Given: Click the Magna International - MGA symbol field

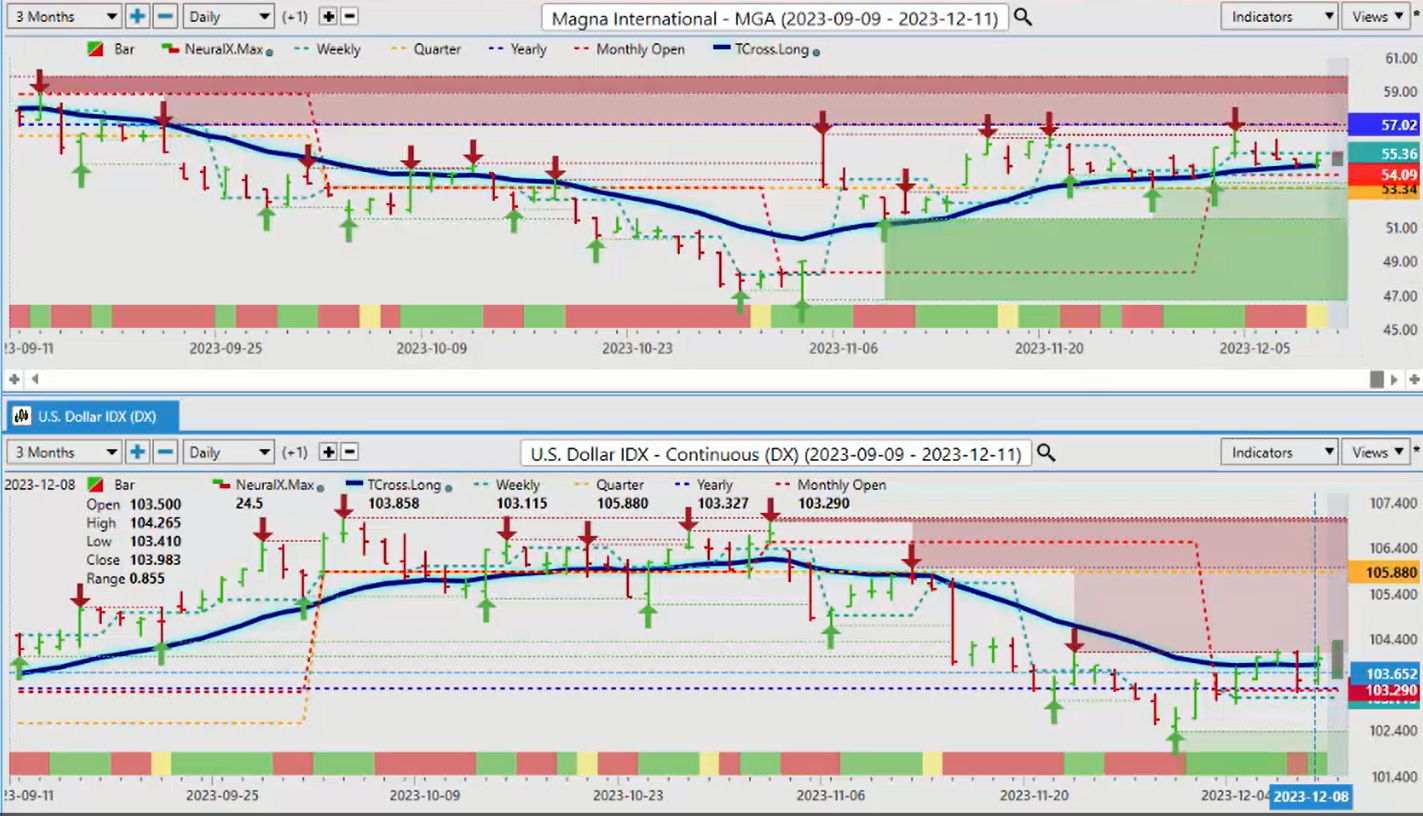Looking at the screenshot, I should coord(775,17).
